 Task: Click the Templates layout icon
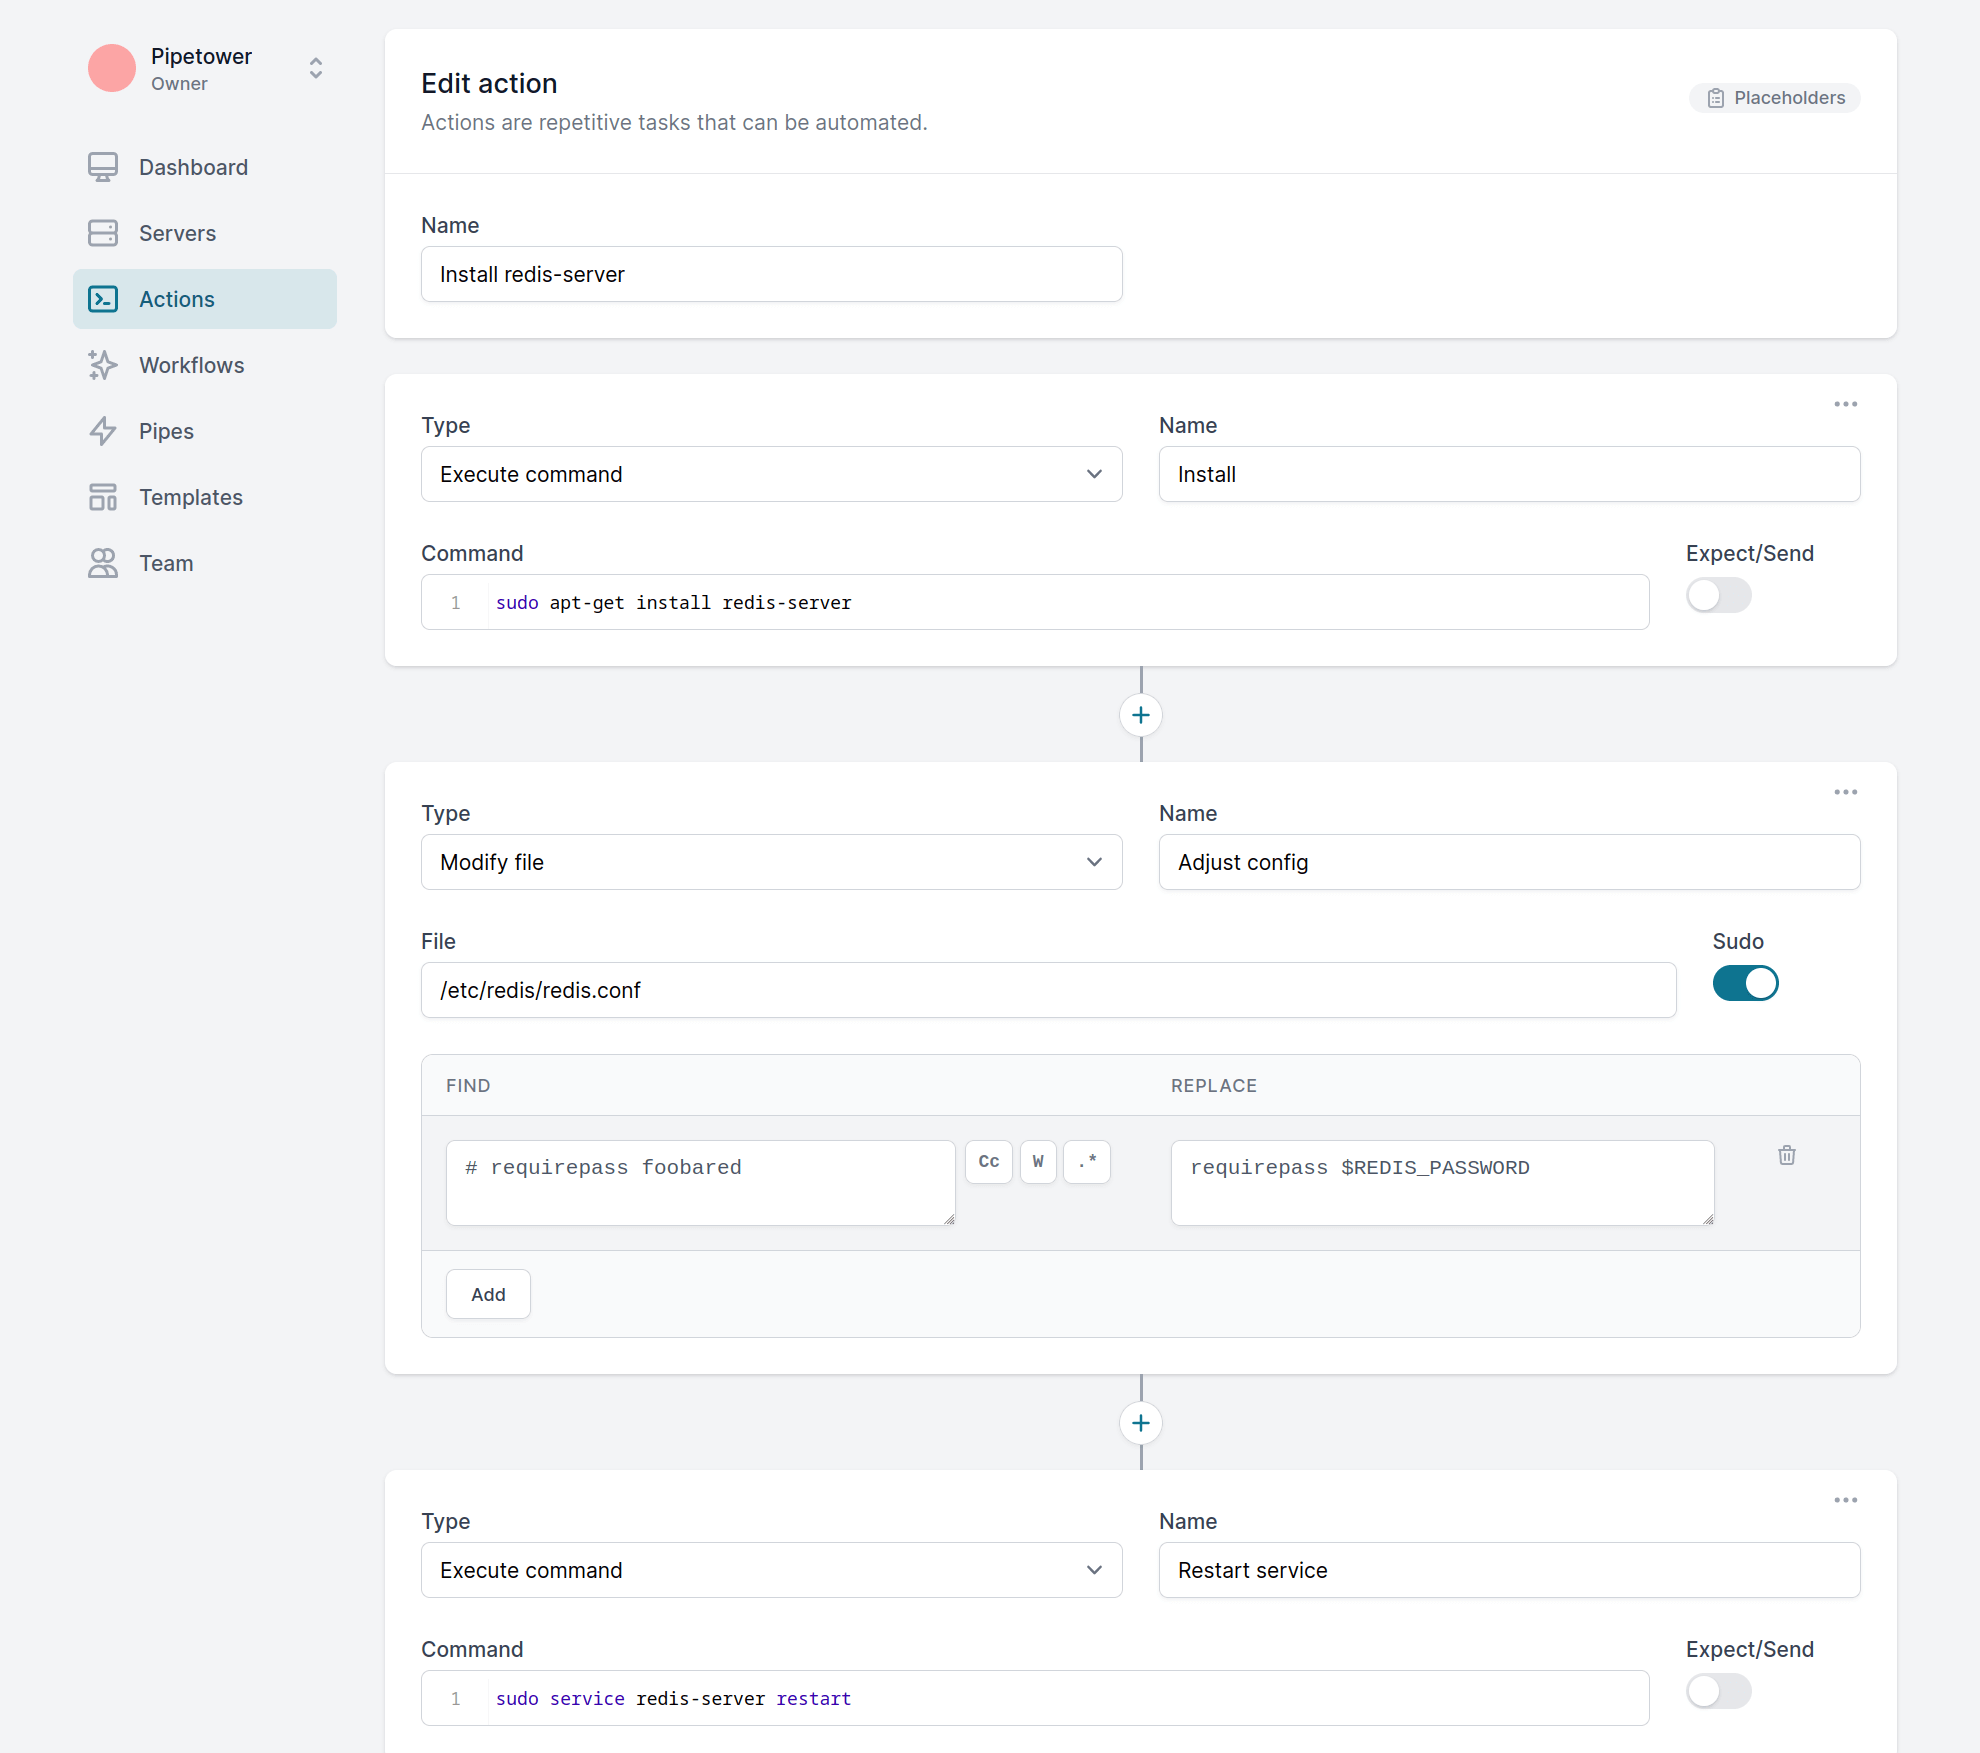(x=103, y=497)
